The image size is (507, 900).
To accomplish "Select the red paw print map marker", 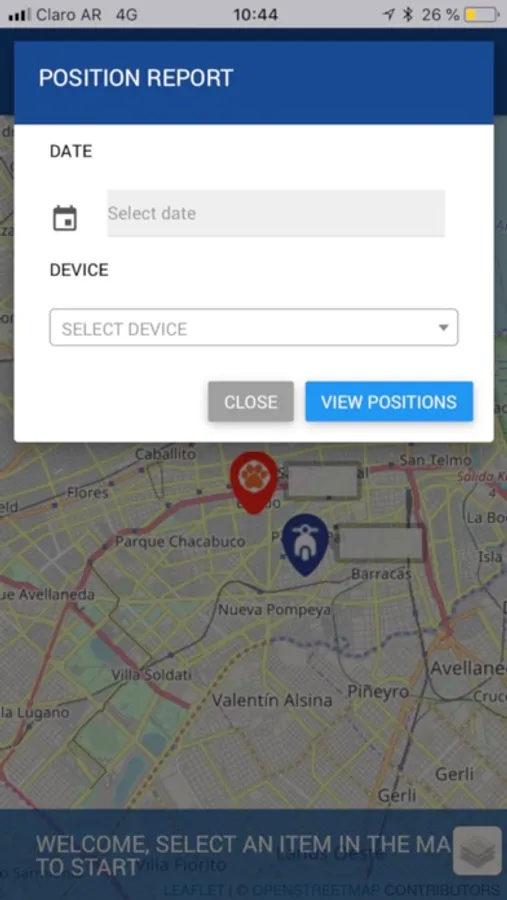I will 254,482.
